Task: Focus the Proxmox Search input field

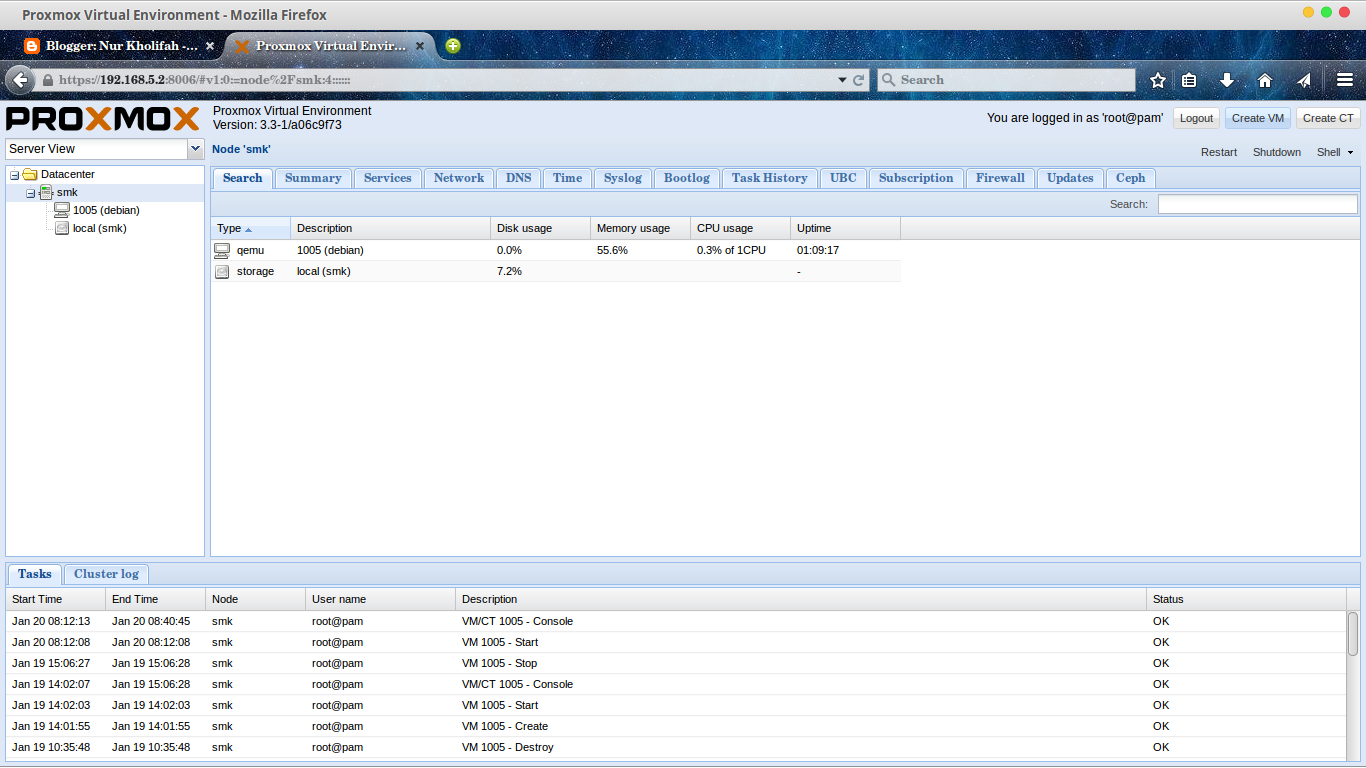Action: [x=1258, y=204]
